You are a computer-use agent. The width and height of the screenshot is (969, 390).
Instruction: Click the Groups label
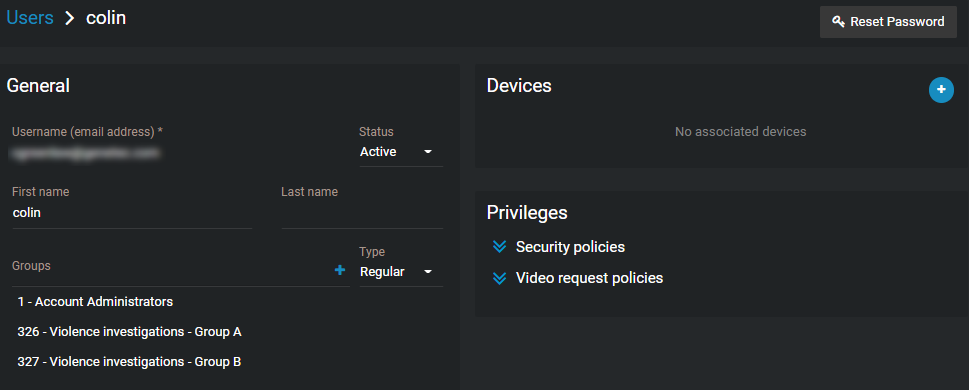coord(32,266)
